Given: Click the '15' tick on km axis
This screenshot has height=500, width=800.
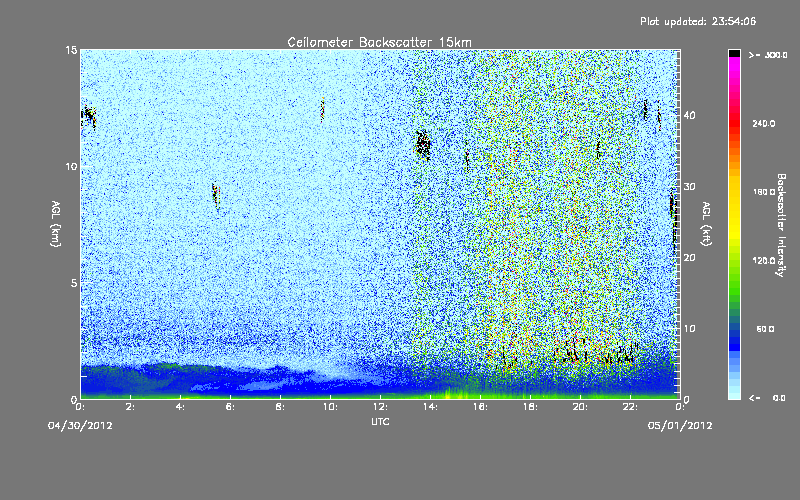Looking at the screenshot, I should (71, 50).
